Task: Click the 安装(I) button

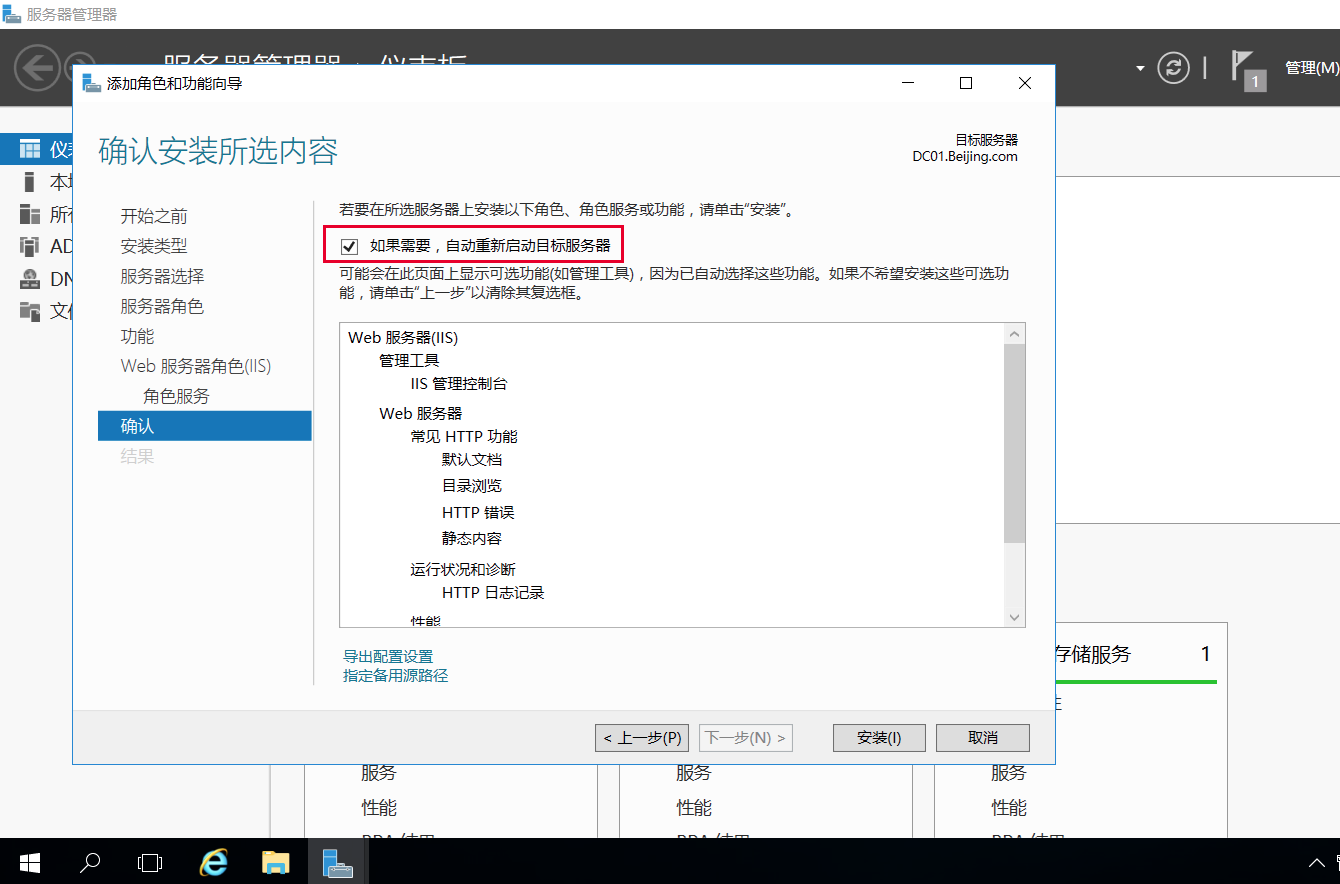Action: [879, 738]
